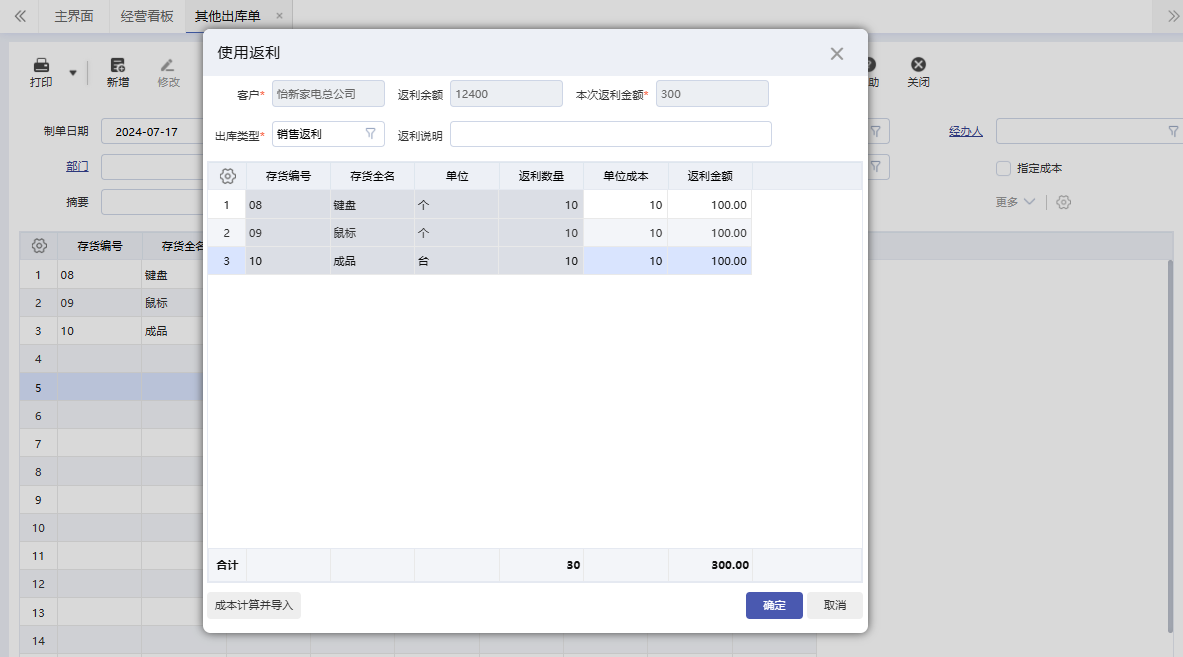Enable the 指定成本 checkbox
Image resolution: width=1183 pixels, height=657 pixels.
click(x=1004, y=168)
